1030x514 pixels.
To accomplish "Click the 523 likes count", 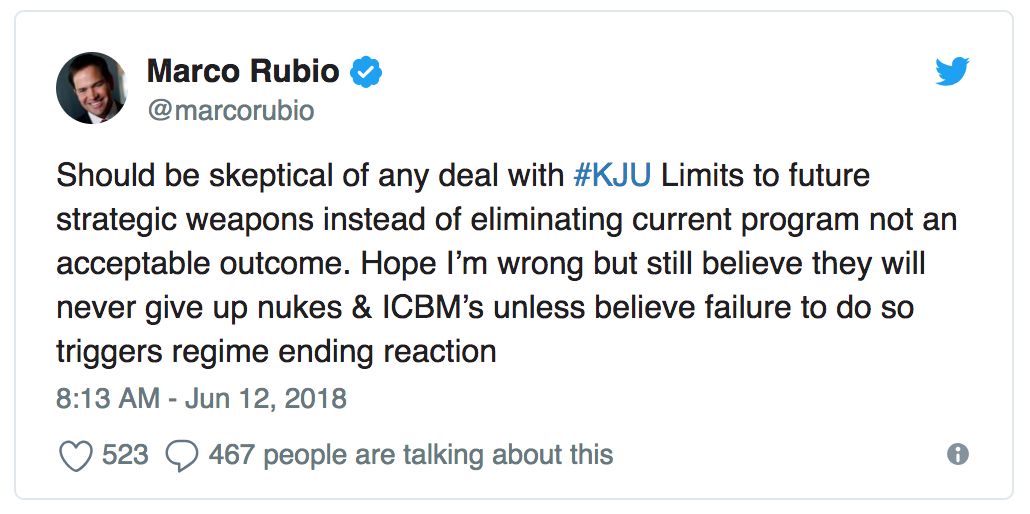I will tap(125, 454).
